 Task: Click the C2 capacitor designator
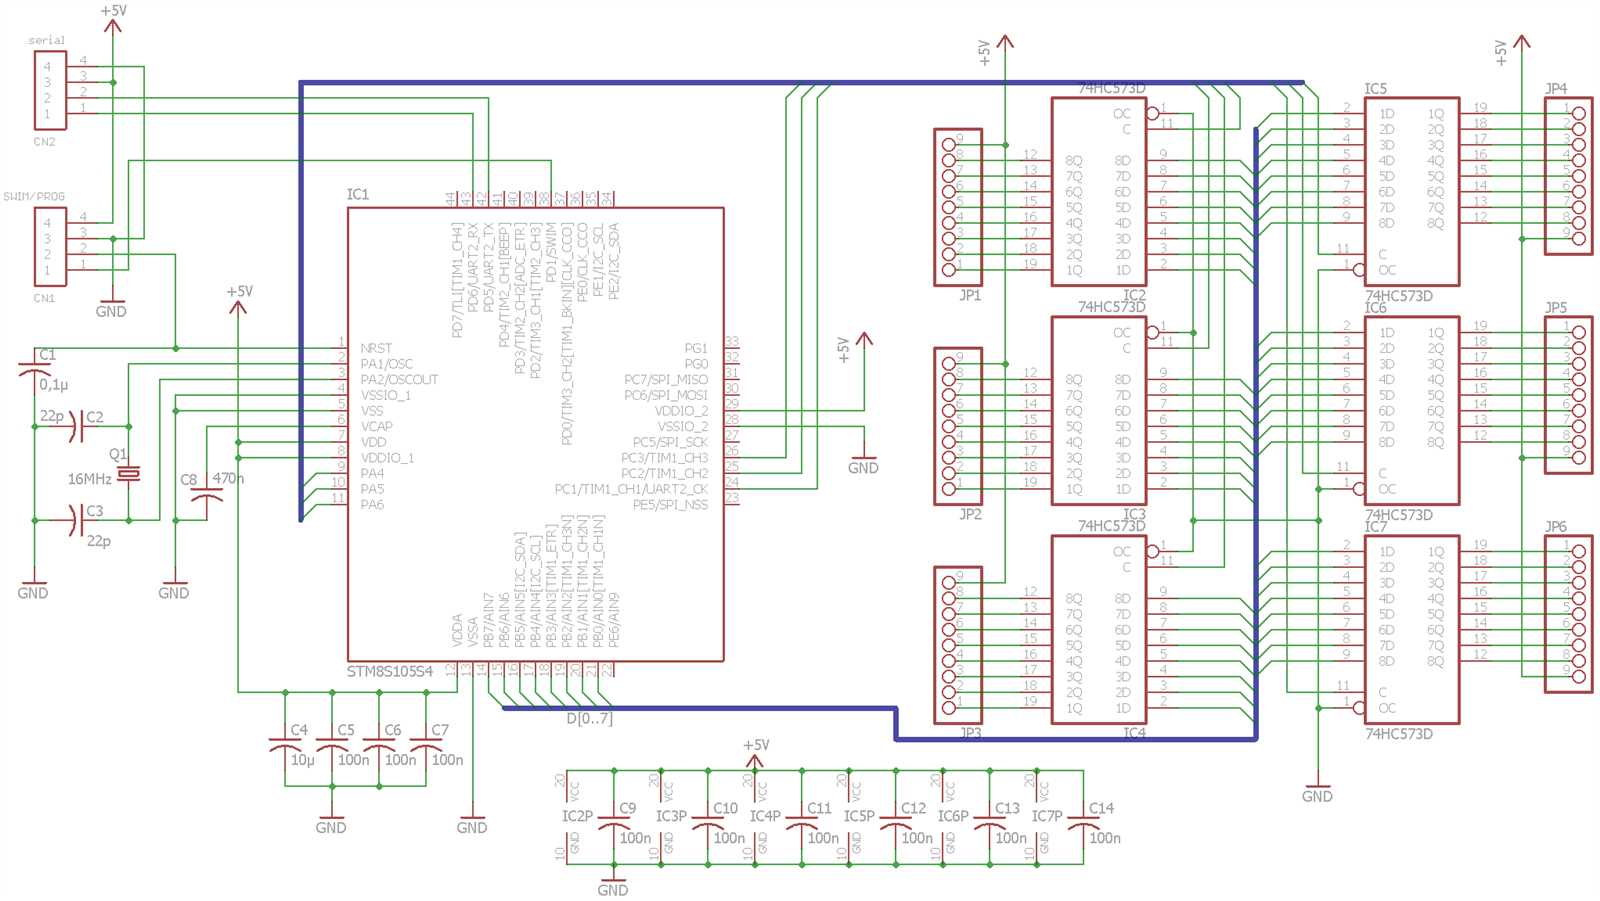tap(95, 417)
